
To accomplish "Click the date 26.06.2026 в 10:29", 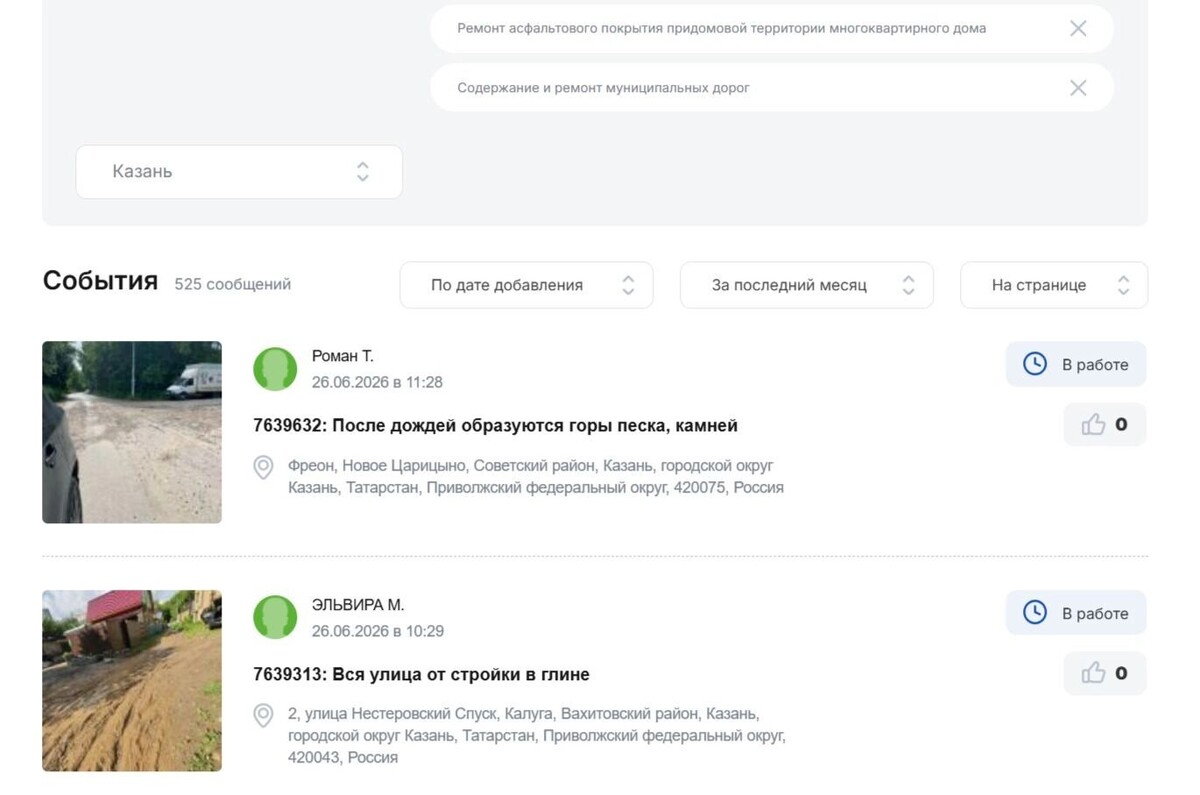I will click(377, 631).
